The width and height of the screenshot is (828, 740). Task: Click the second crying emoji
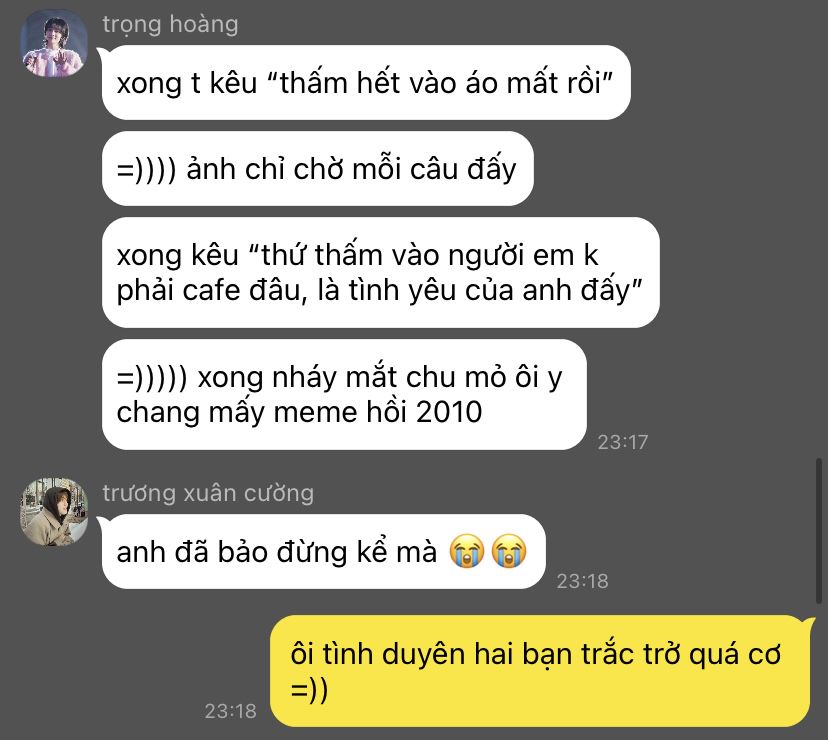(509, 551)
